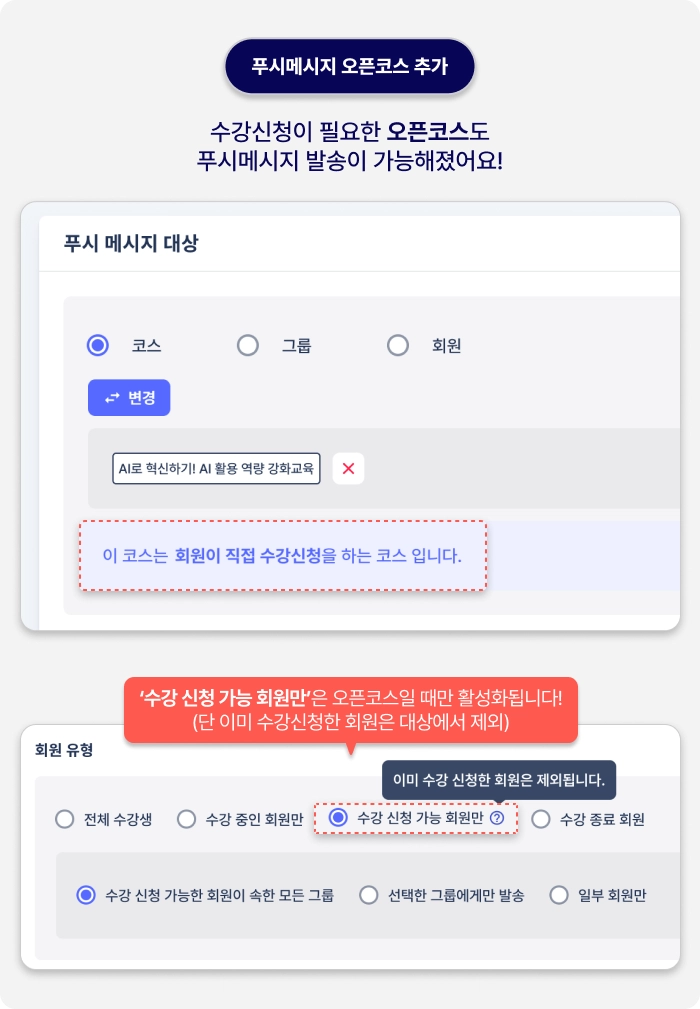This screenshot has height=1009, width=700.
Task: Select 수강 종료 회원 option
Action: [x=540, y=819]
